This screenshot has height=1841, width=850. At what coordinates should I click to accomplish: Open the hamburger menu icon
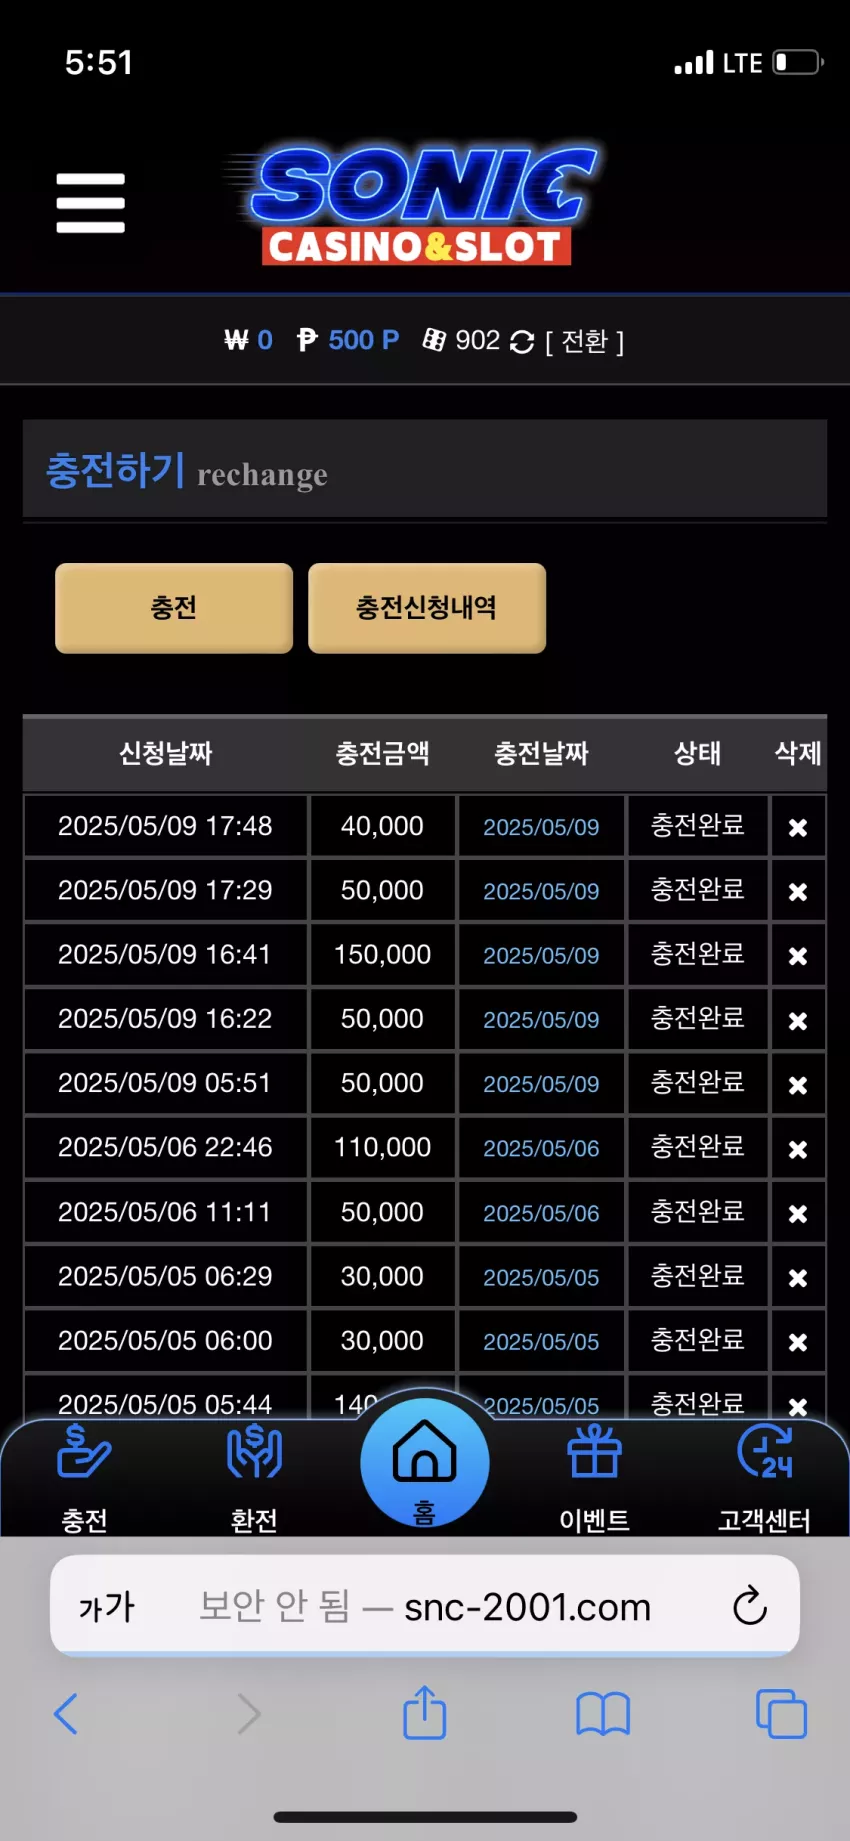click(91, 203)
